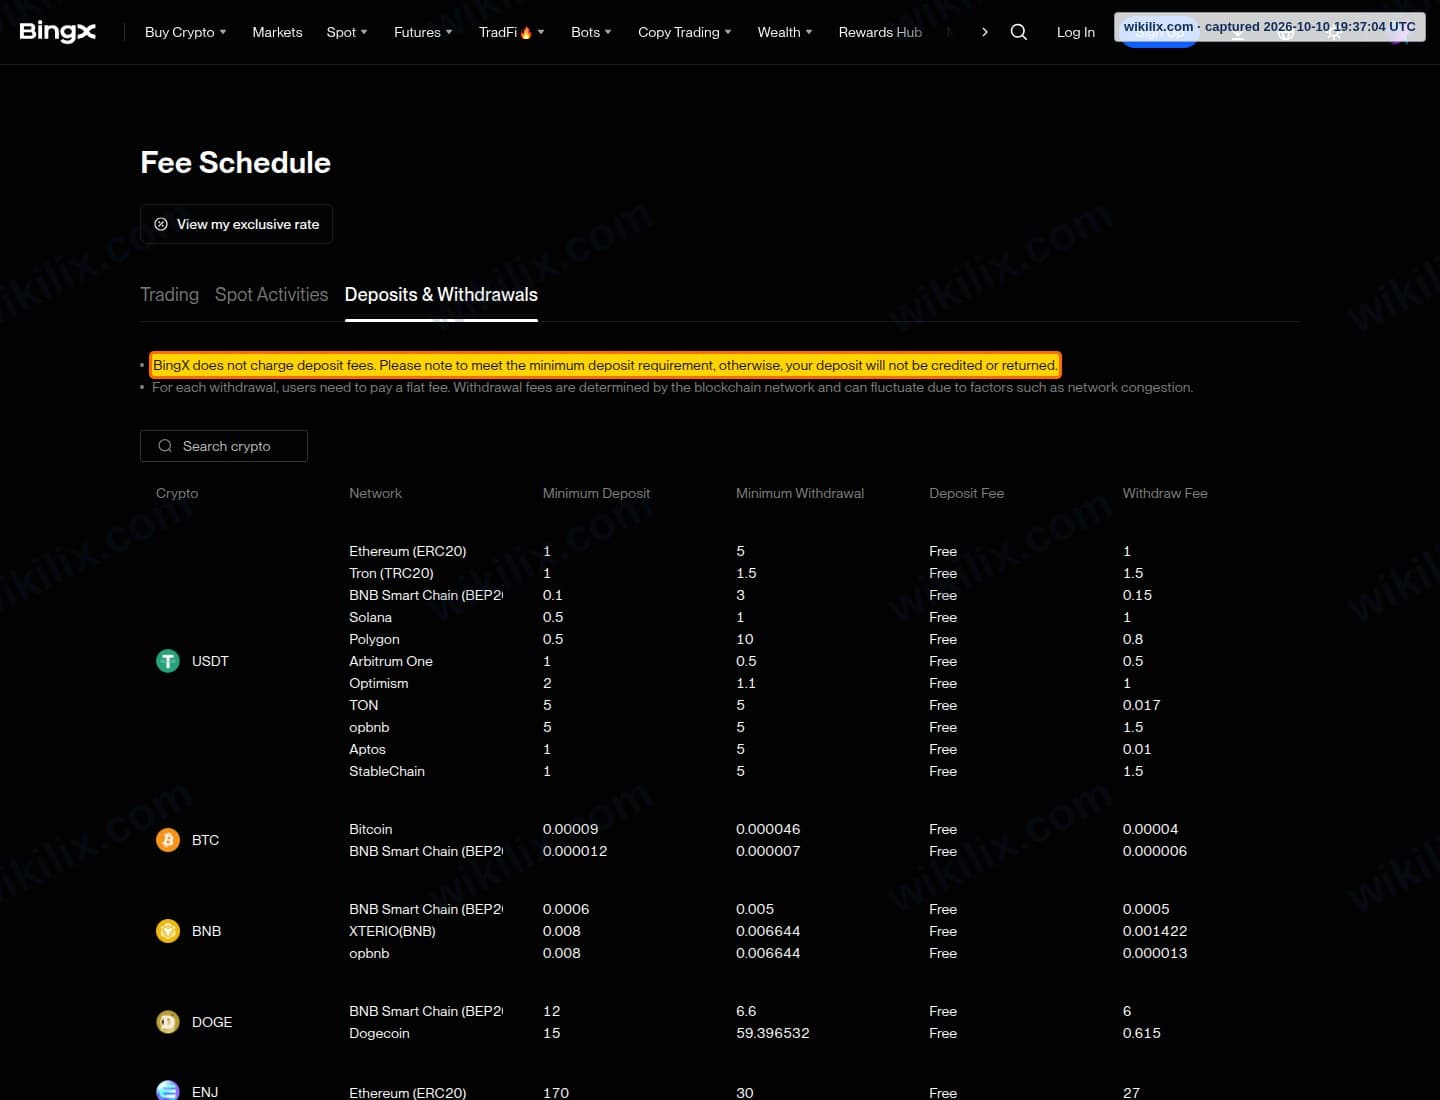Select the Tron (TRC20) network row
Image resolution: width=1440 pixels, height=1100 pixels.
point(391,573)
